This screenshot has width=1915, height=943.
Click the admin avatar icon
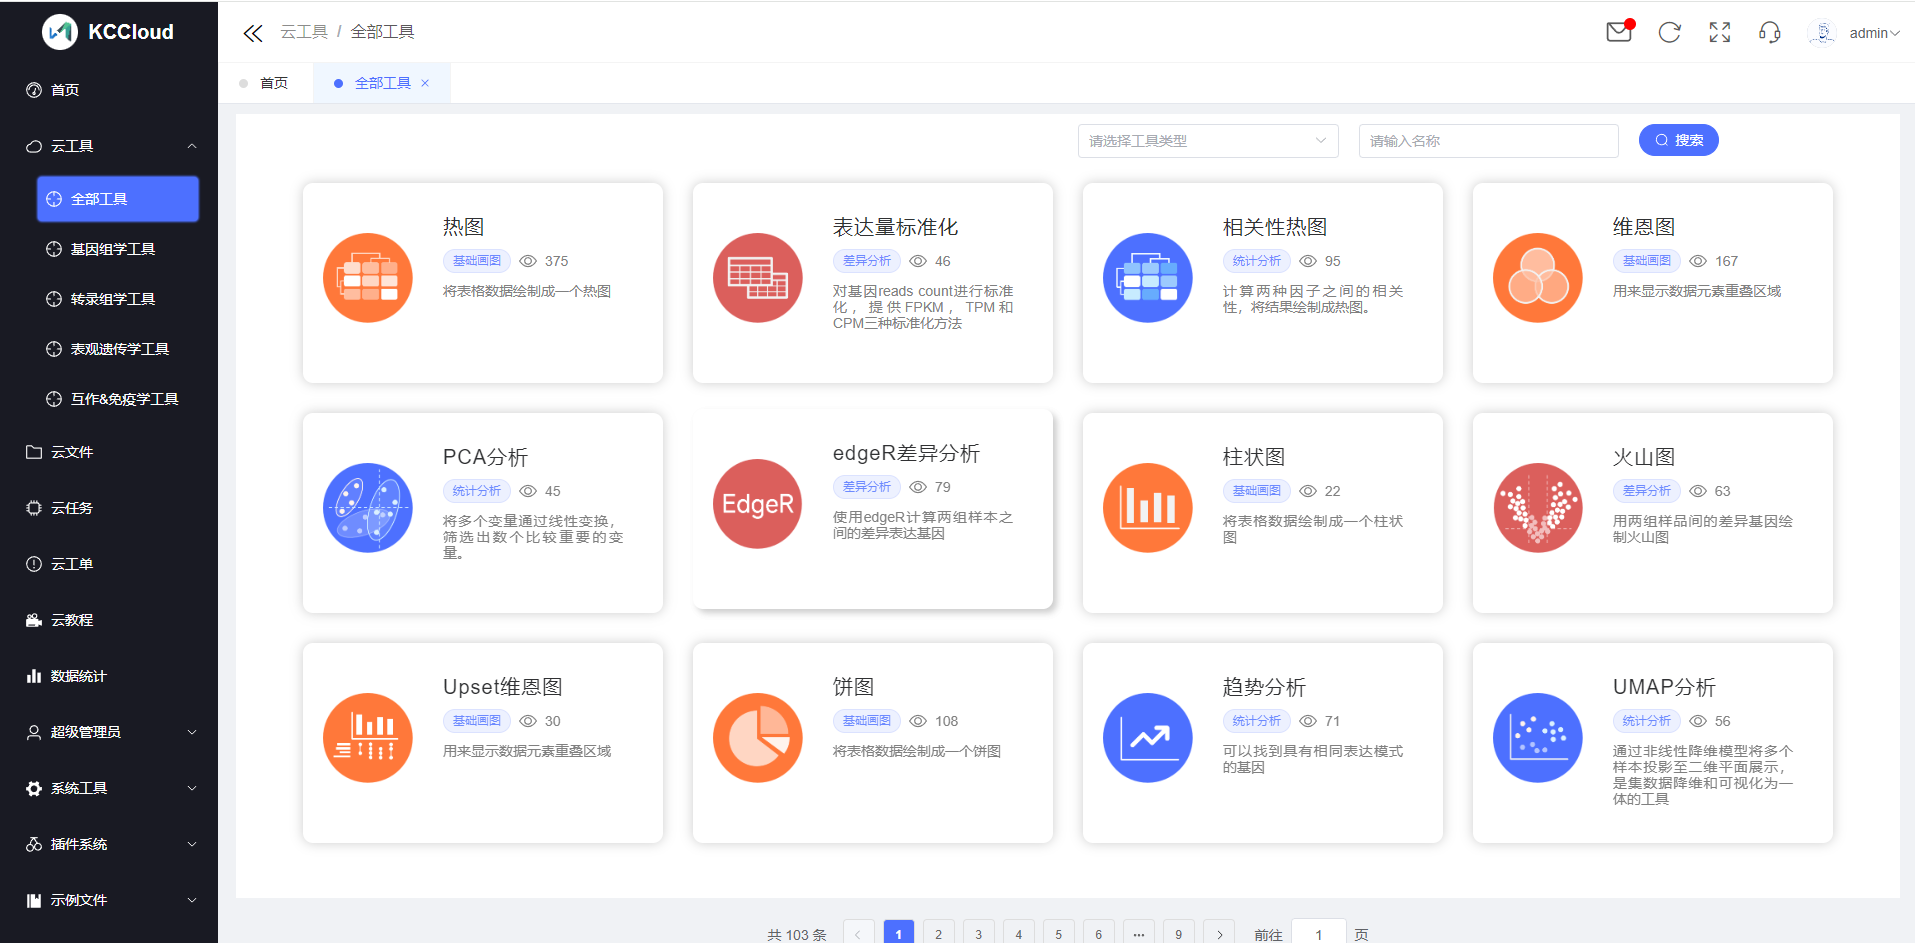[x=1823, y=32]
